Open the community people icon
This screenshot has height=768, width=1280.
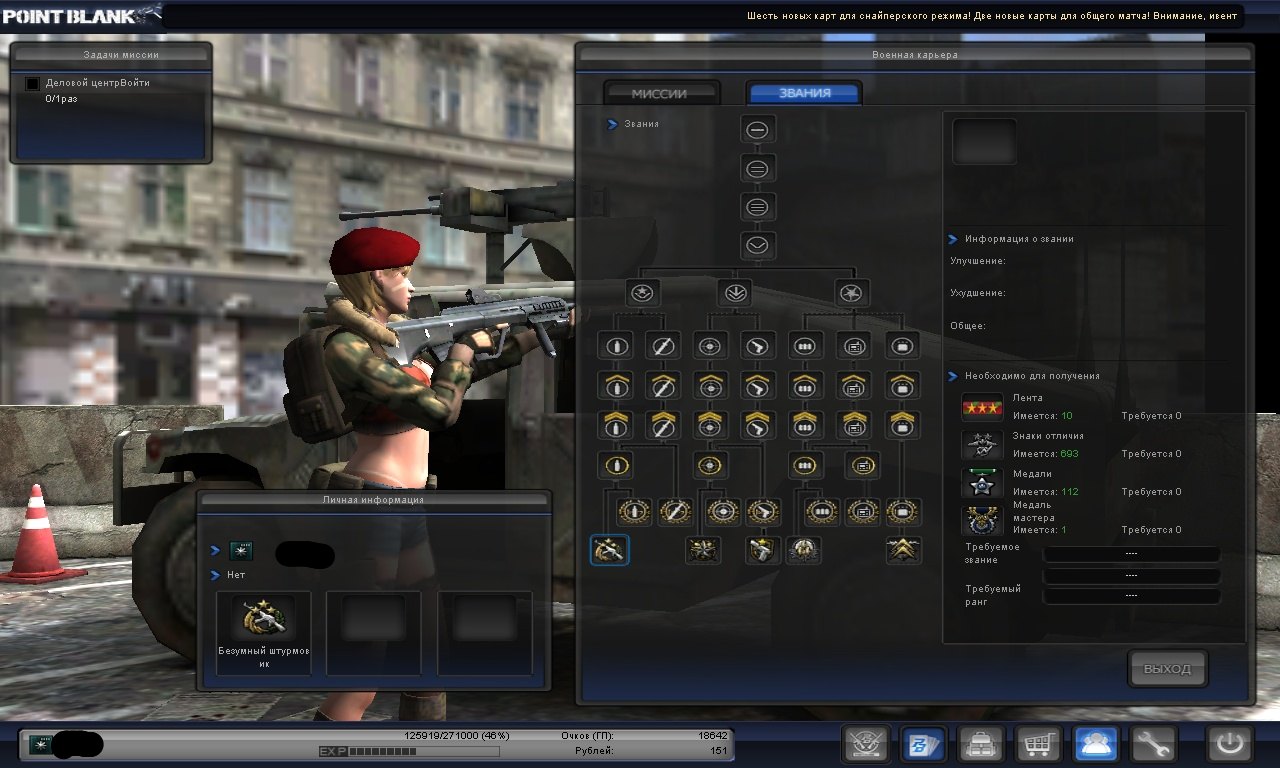click(x=1096, y=744)
